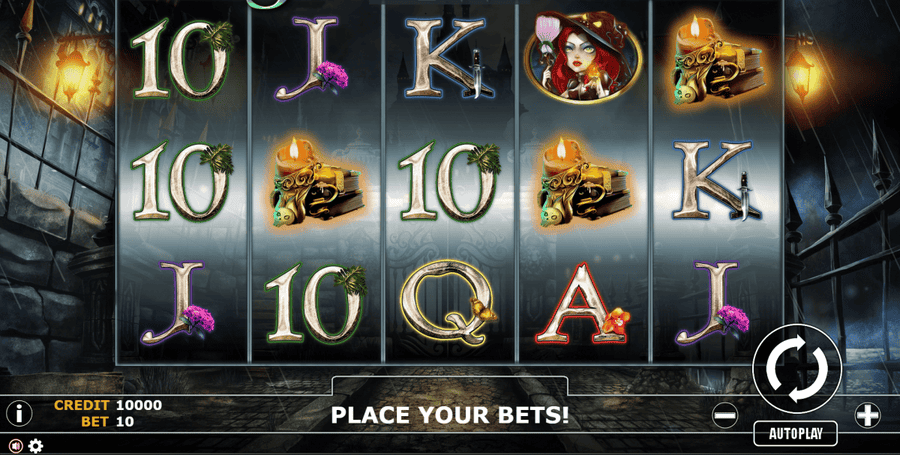This screenshot has width=900, height=455.
Task: Click the Credit 10000 display
Action: (108, 405)
